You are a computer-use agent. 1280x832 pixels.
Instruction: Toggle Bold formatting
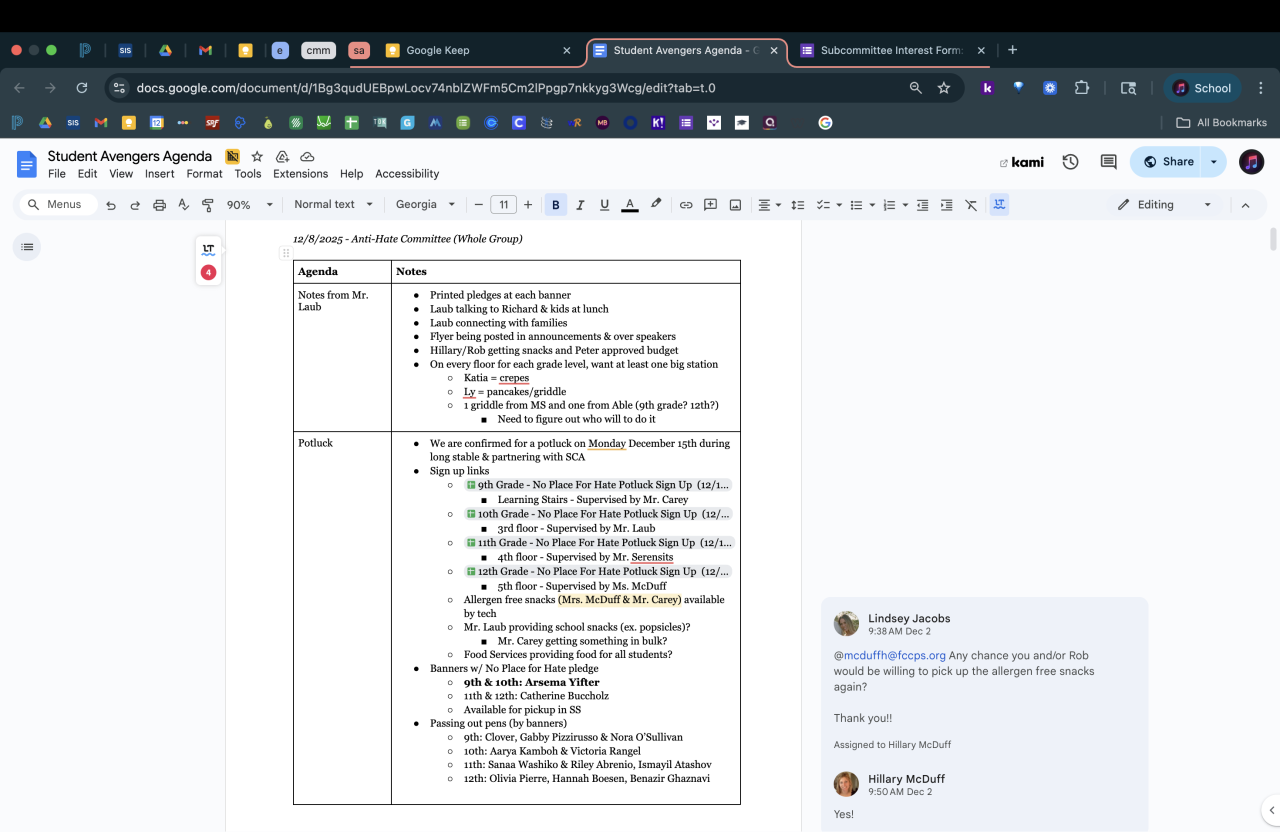coord(556,205)
